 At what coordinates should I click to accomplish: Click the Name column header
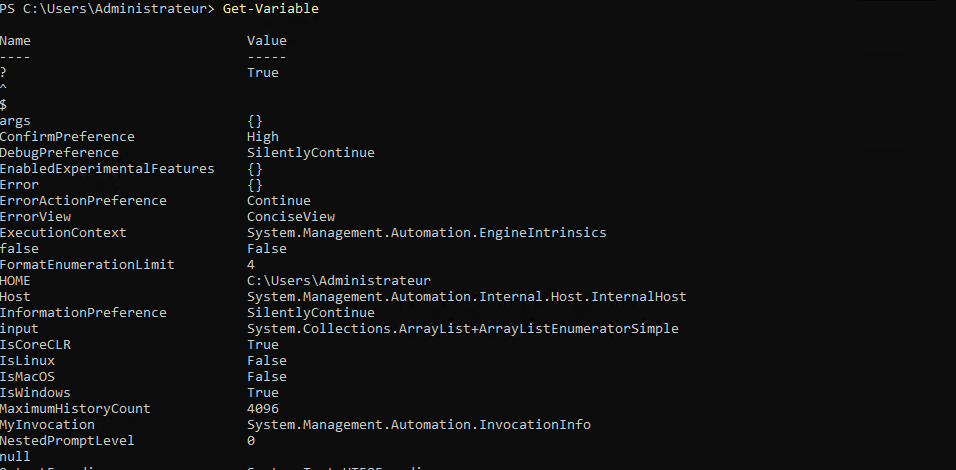(15, 41)
